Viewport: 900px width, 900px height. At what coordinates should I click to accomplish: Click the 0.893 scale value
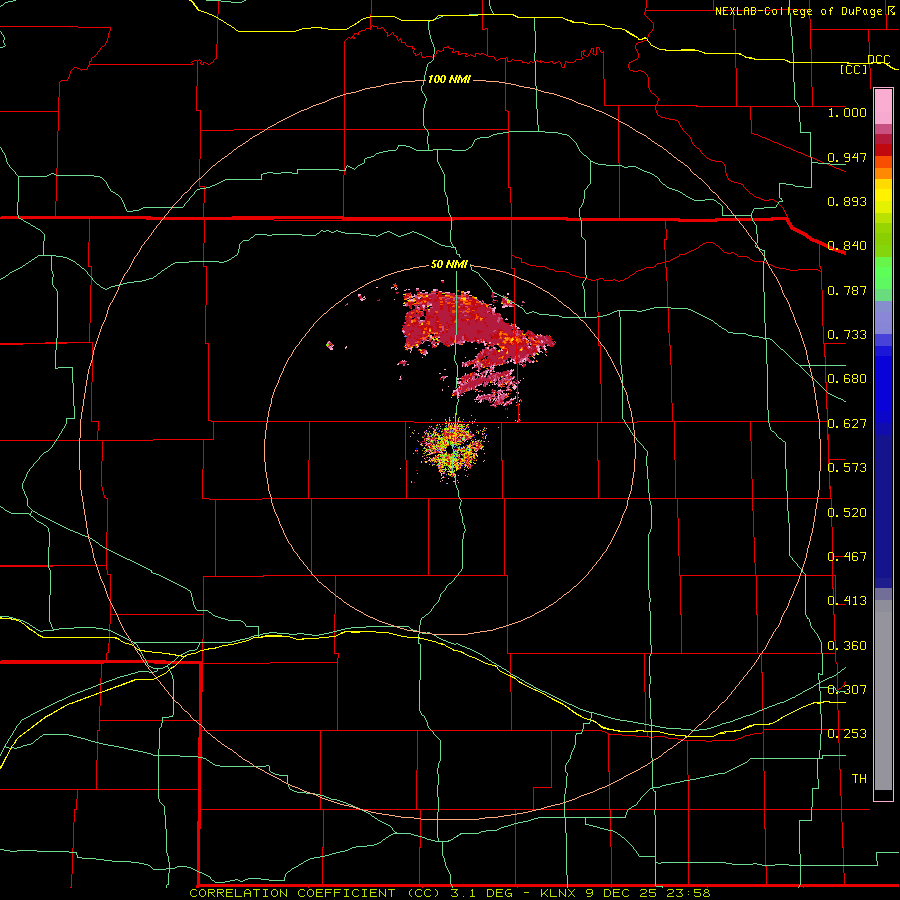click(x=847, y=201)
